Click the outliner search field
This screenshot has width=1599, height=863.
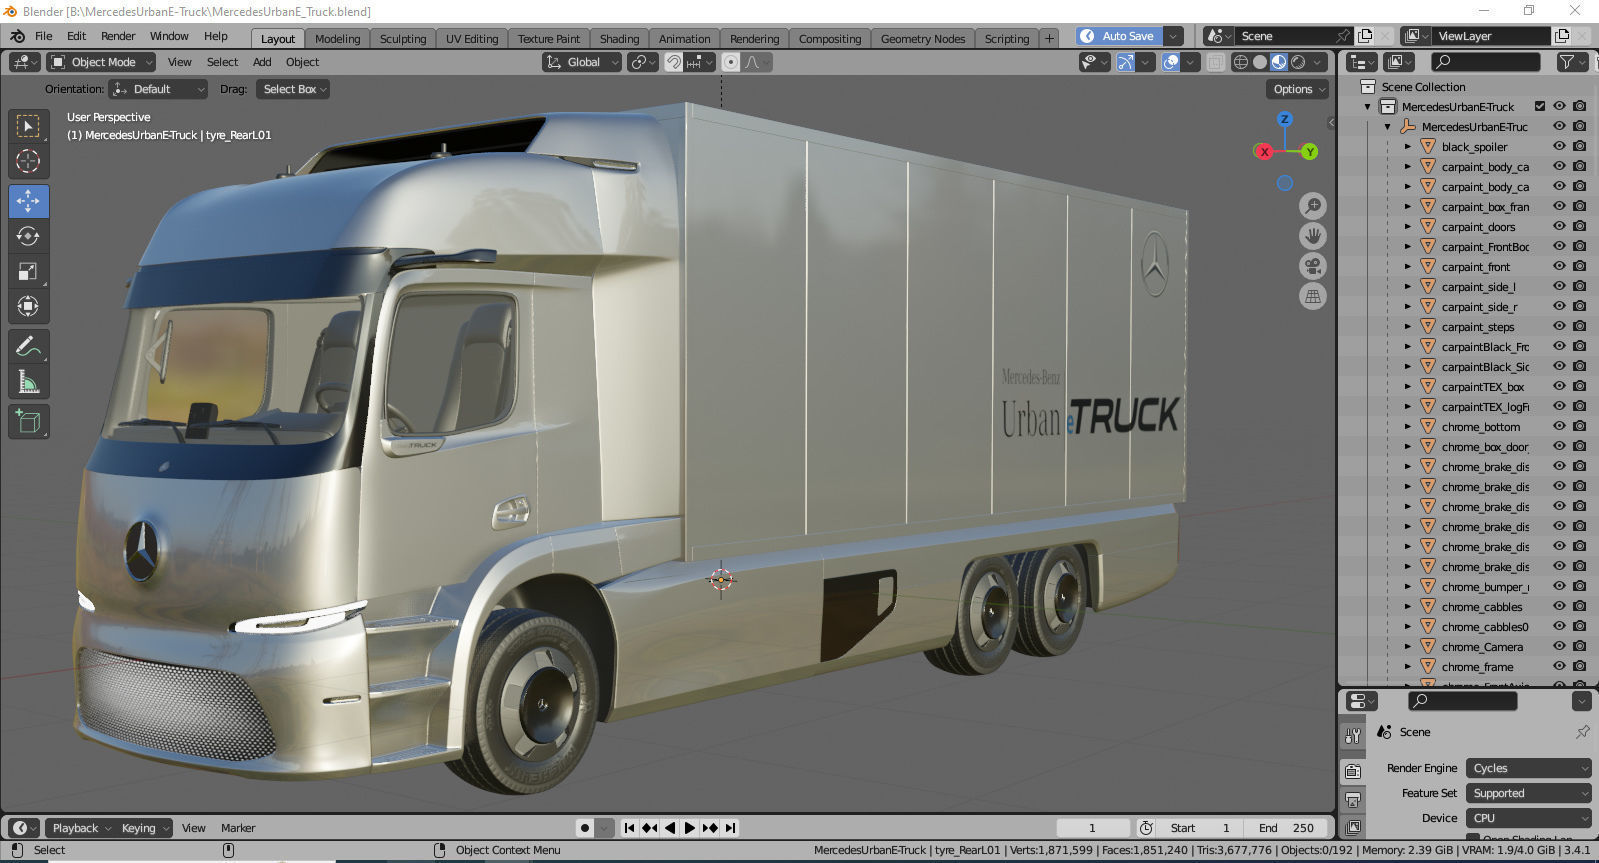pos(1485,62)
